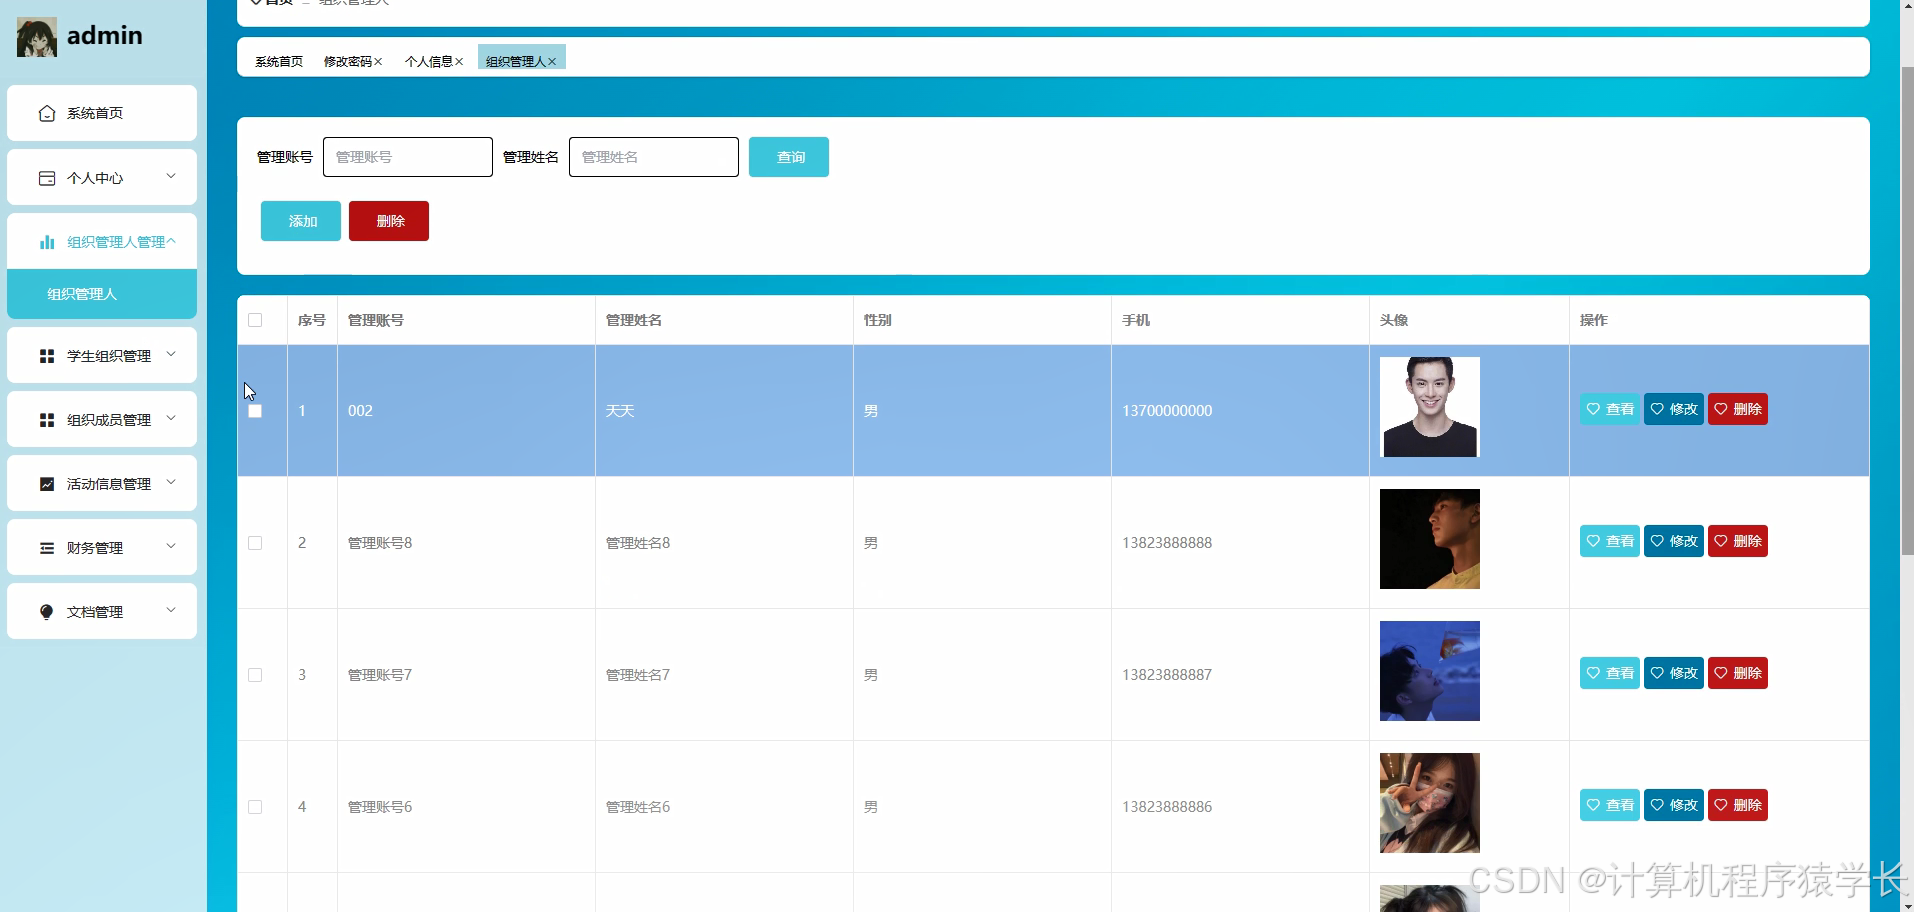This screenshot has height=912, width=1914.
Task: Toggle the select-all checkbox in table header
Action: 255,320
